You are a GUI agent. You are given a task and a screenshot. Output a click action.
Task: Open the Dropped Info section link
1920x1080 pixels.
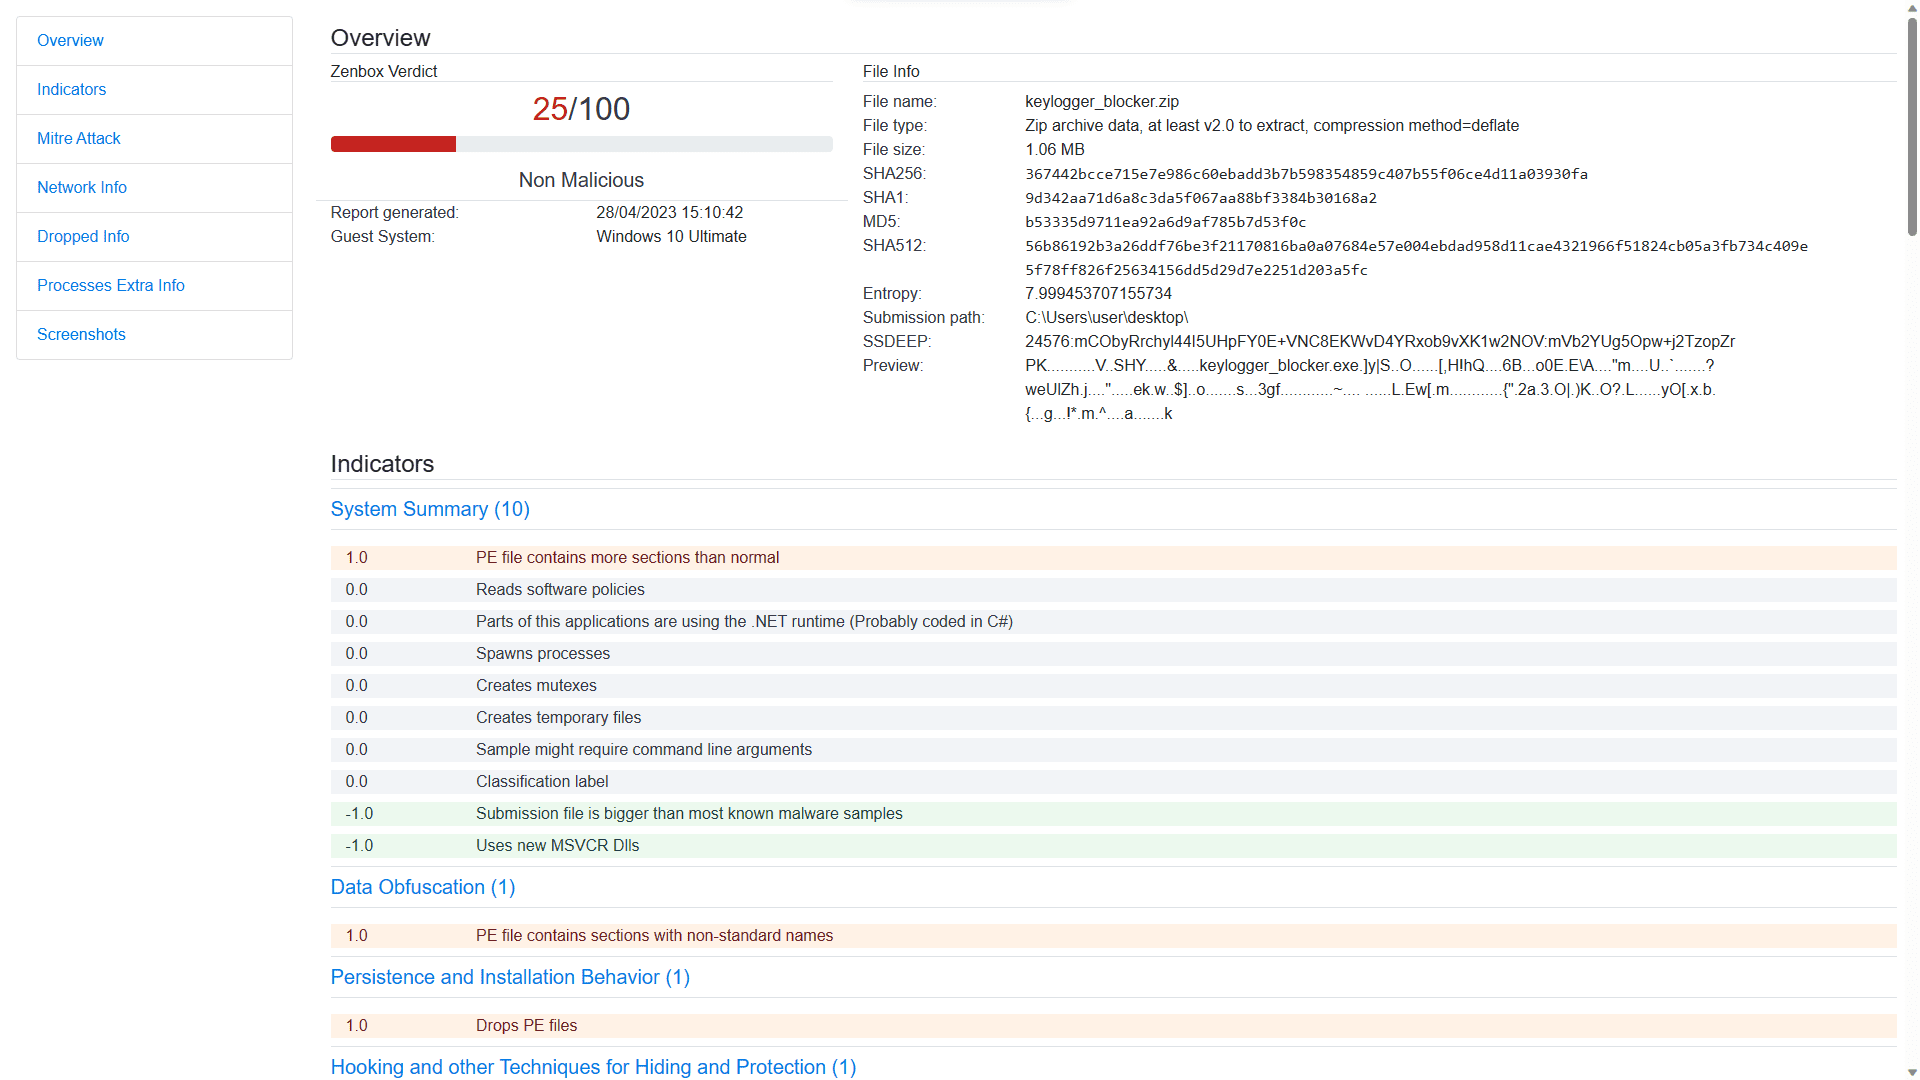pyautogui.click(x=83, y=237)
